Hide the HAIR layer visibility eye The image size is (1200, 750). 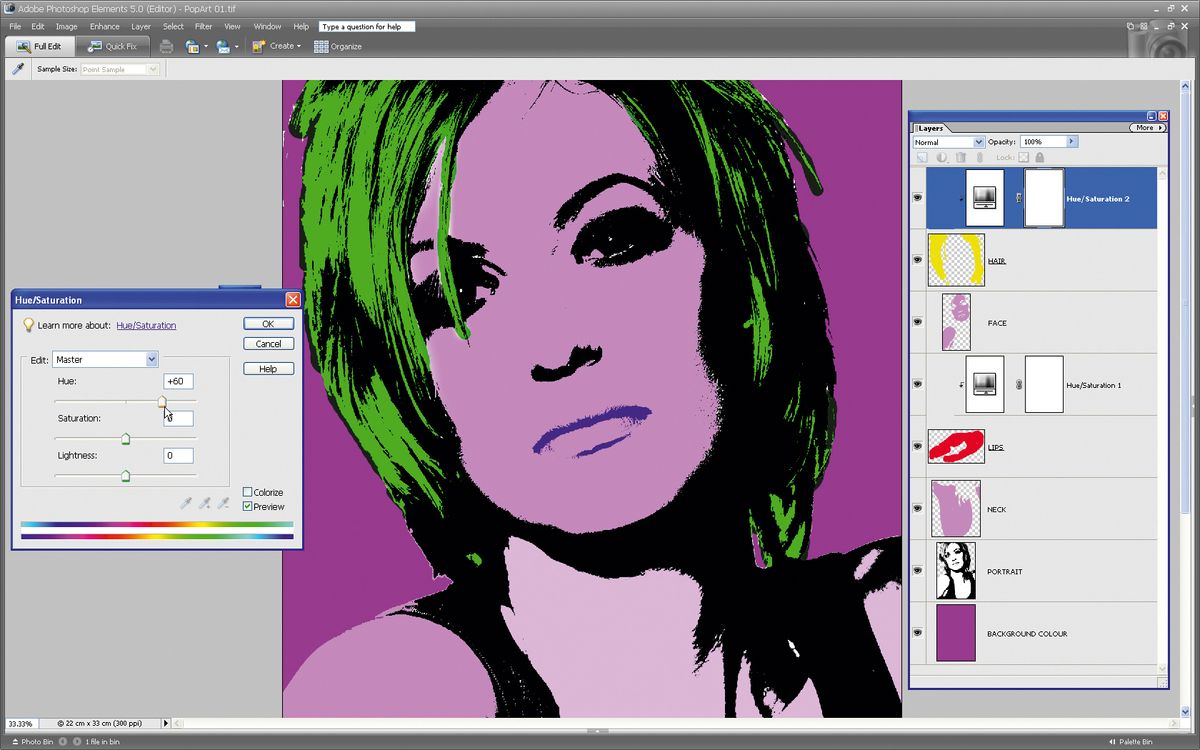917,260
